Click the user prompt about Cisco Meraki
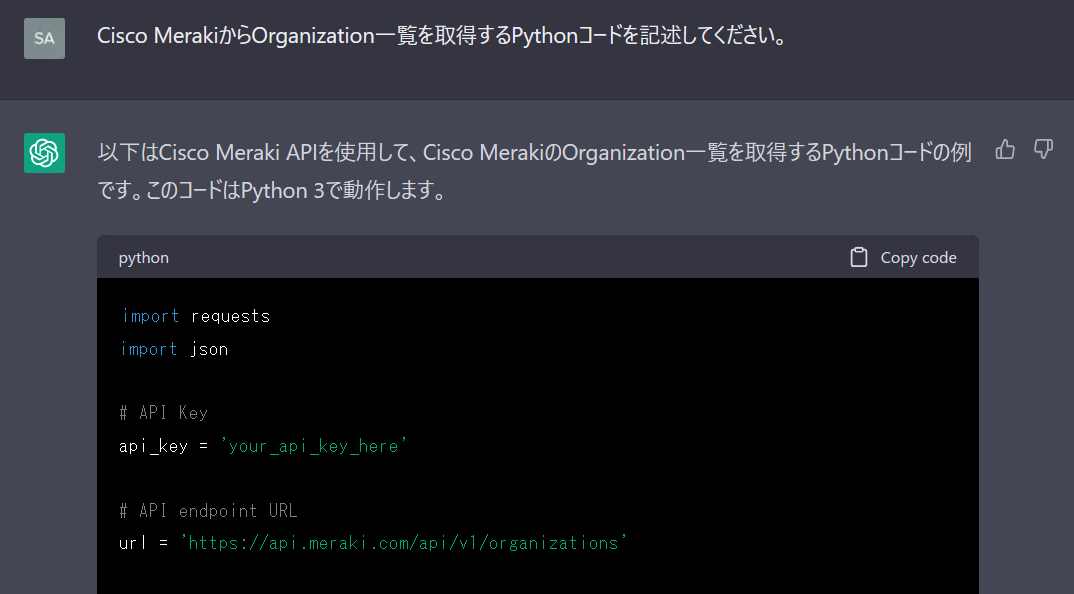 tap(443, 36)
